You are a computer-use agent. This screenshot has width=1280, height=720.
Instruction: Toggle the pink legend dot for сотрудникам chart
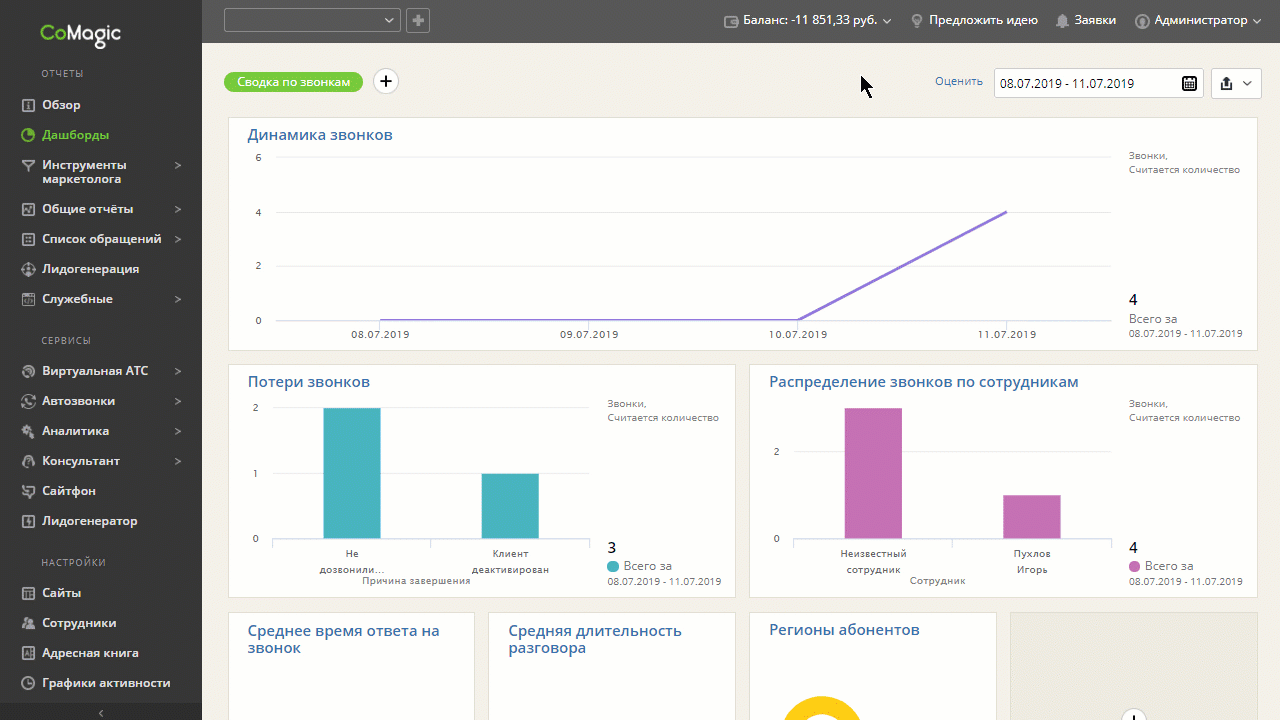pyautogui.click(x=1135, y=566)
